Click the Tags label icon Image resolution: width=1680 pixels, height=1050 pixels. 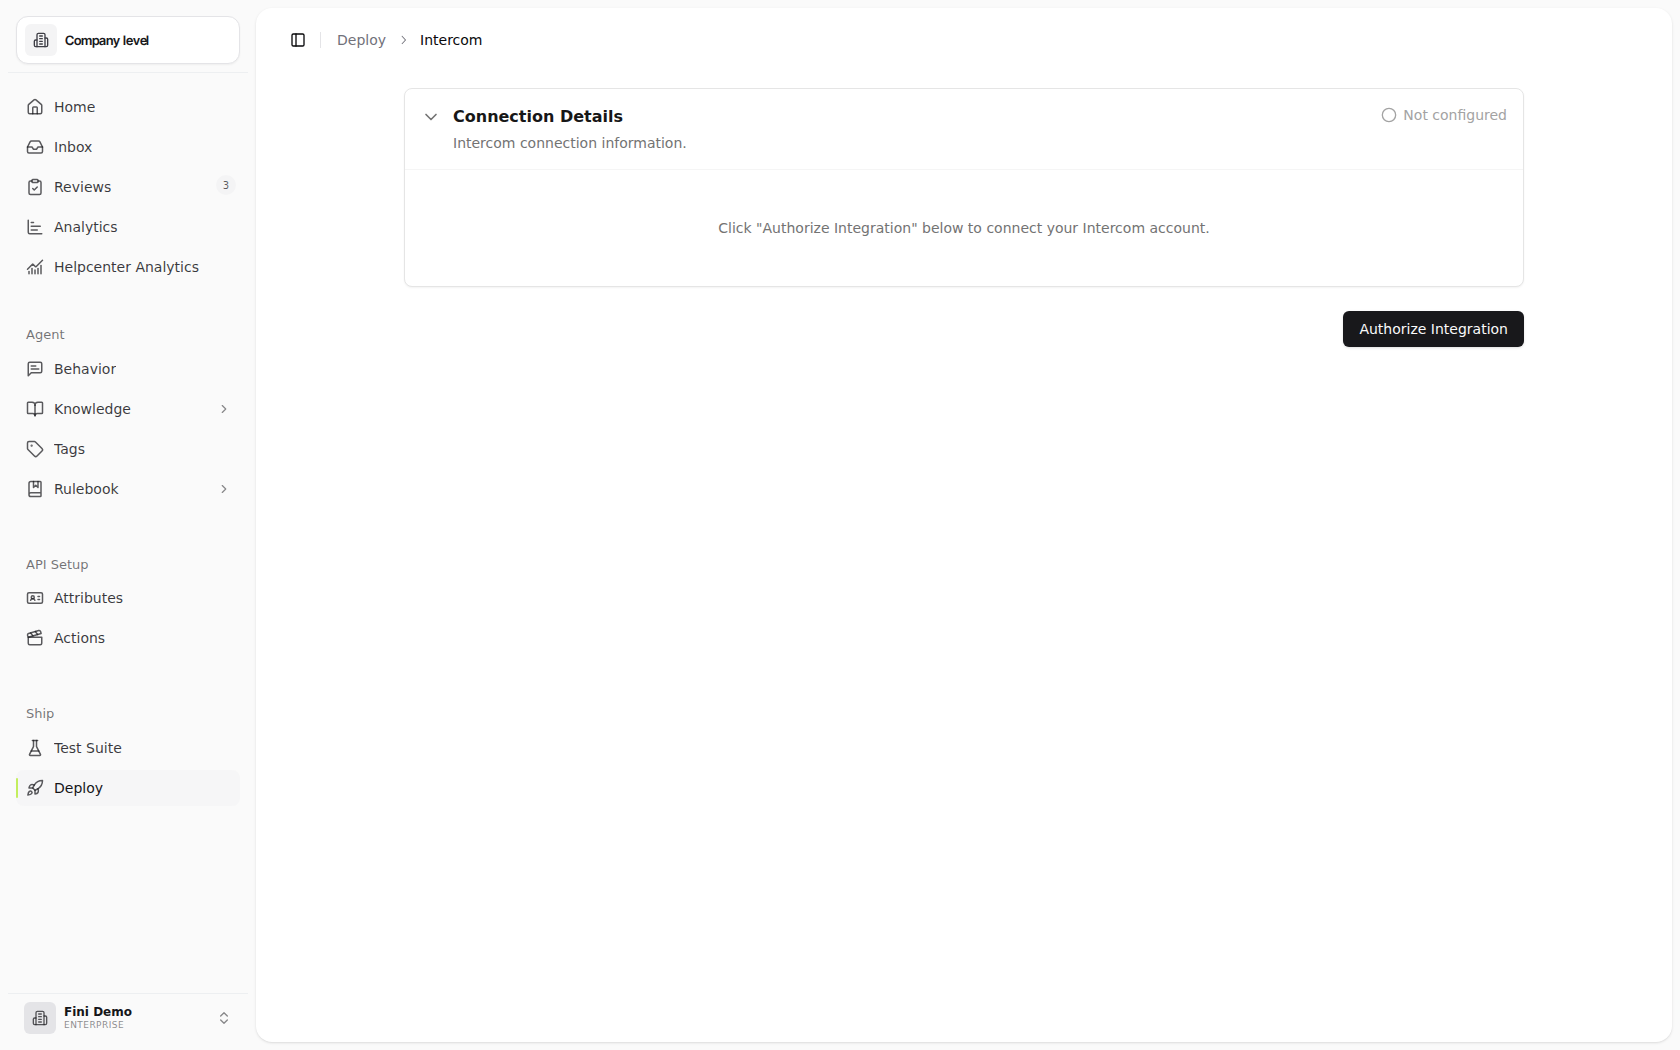pyautogui.click(x=35, y=449)
